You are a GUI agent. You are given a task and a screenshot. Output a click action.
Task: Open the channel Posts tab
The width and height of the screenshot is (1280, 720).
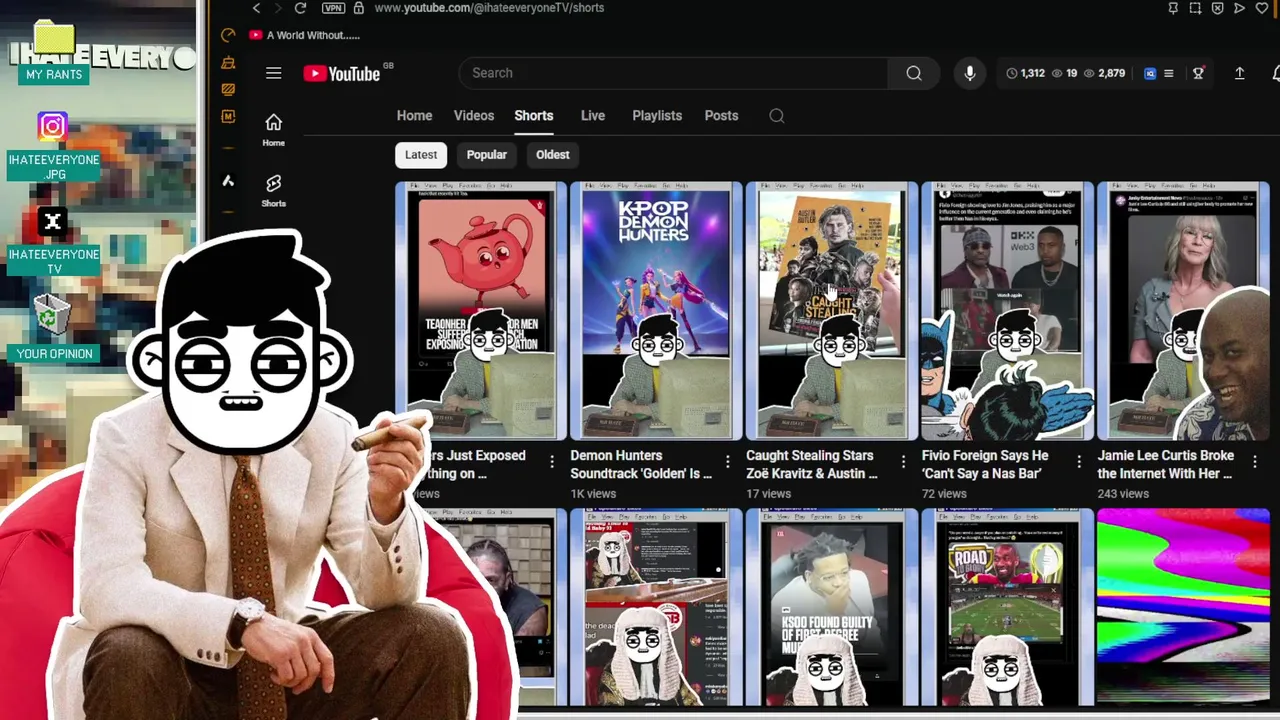721,115
